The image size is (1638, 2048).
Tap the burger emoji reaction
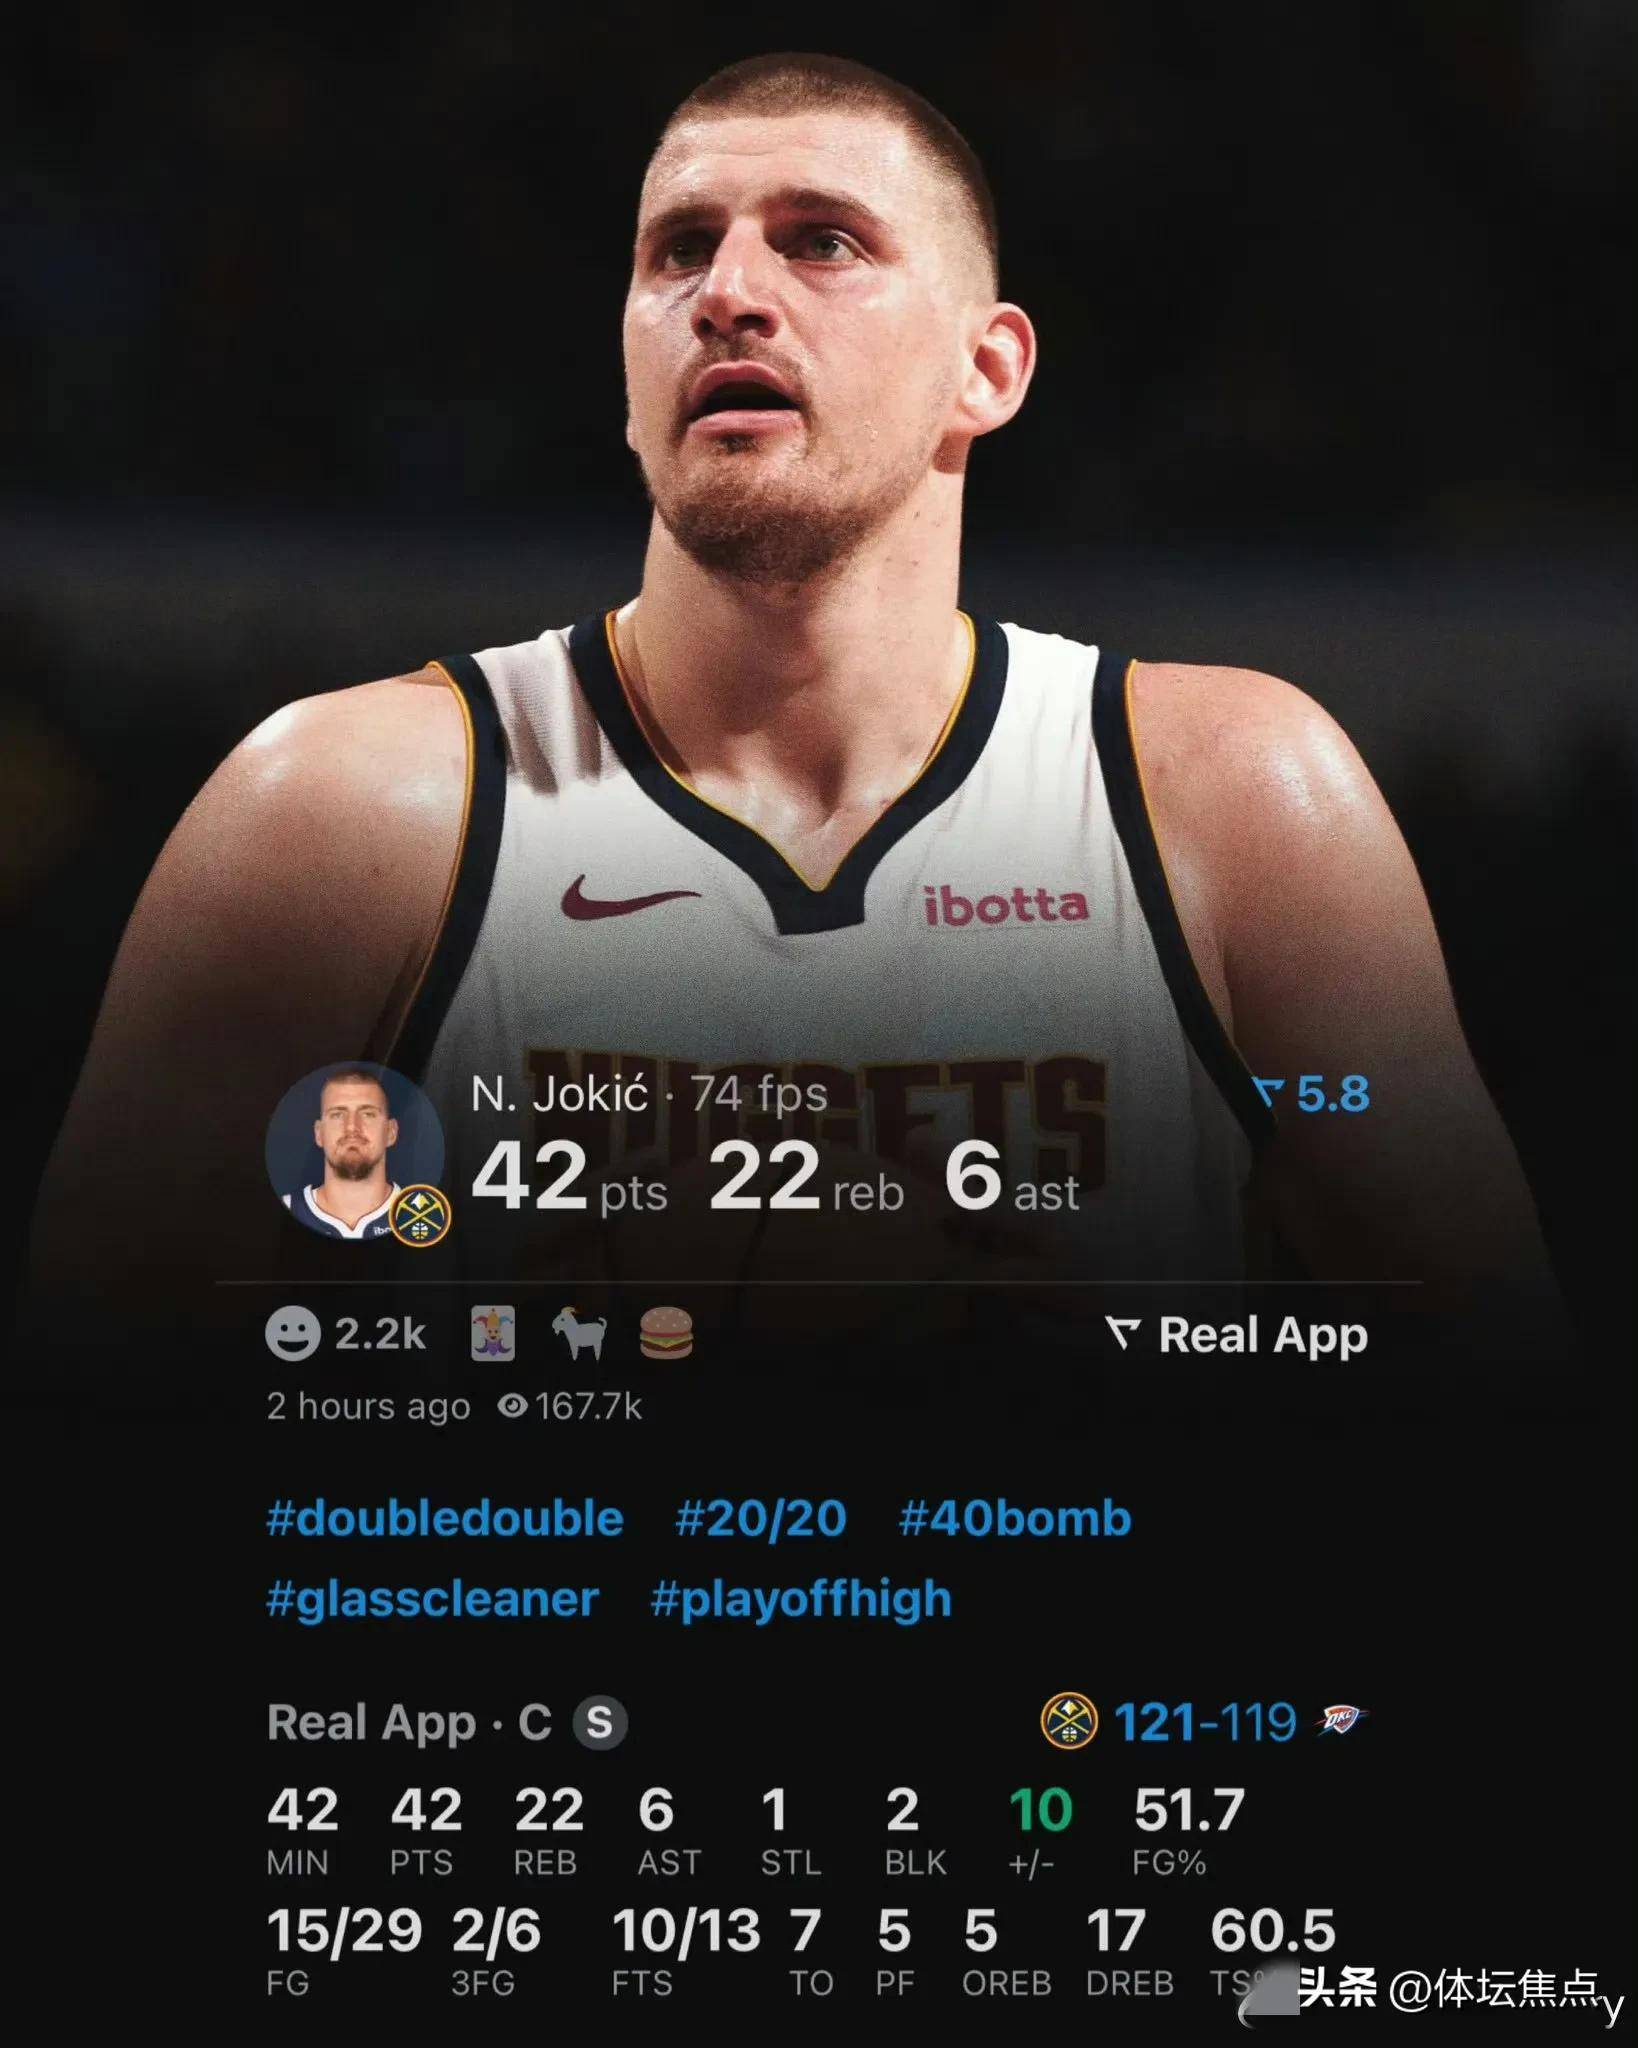666,1334
